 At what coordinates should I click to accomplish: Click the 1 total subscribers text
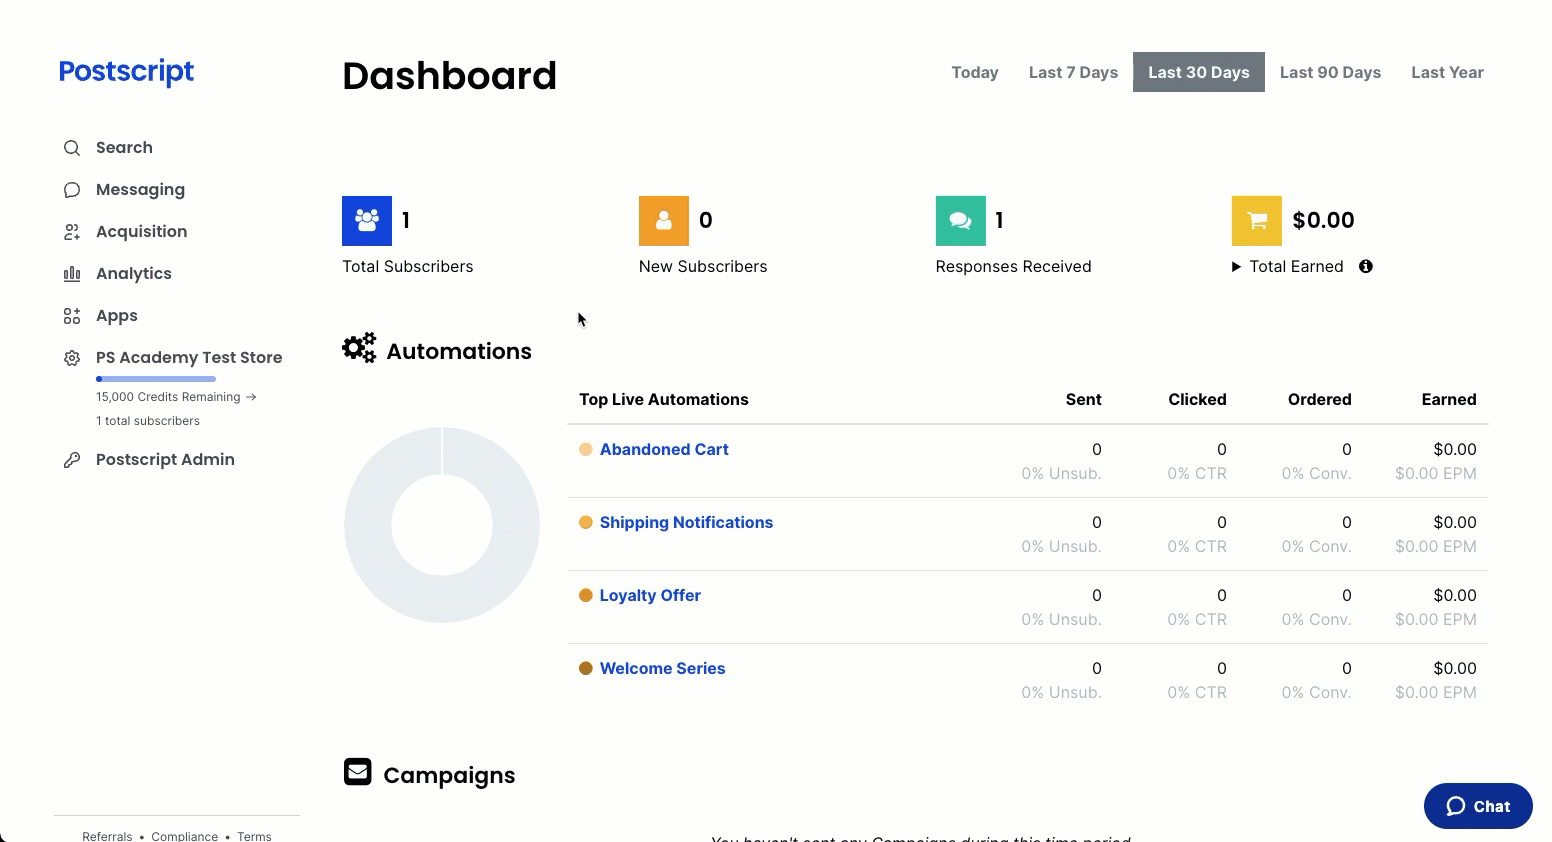coord(148,421)
